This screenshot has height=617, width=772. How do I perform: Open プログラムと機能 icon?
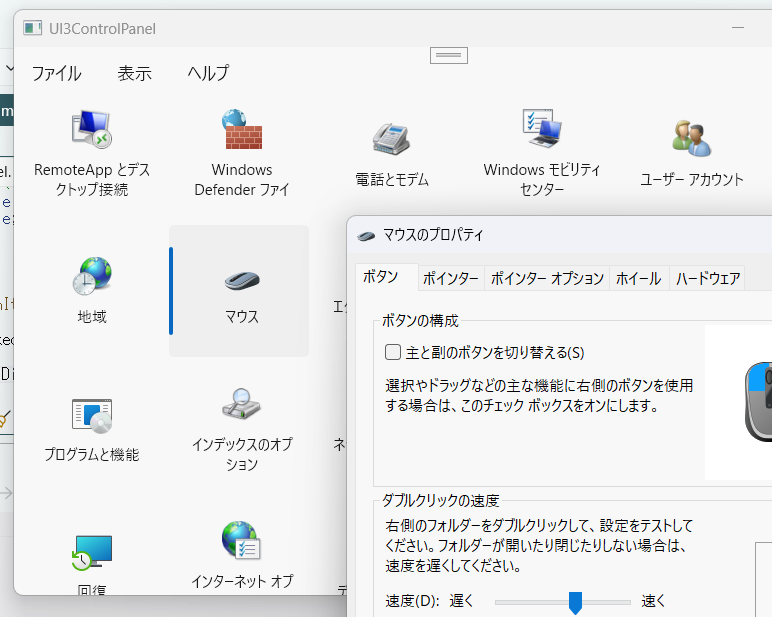[x=91, y=414]
